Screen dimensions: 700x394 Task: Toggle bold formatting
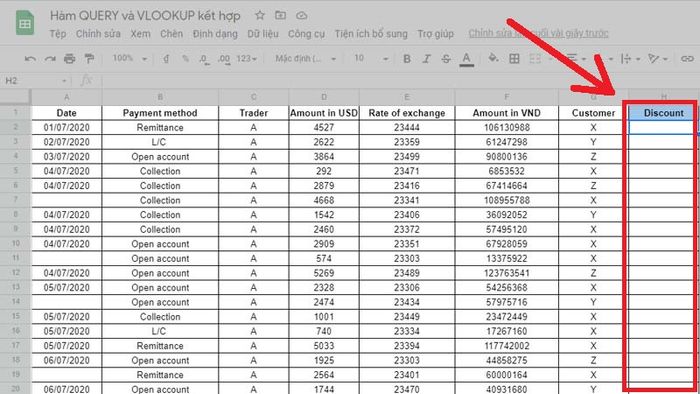(x=407, y=58)
